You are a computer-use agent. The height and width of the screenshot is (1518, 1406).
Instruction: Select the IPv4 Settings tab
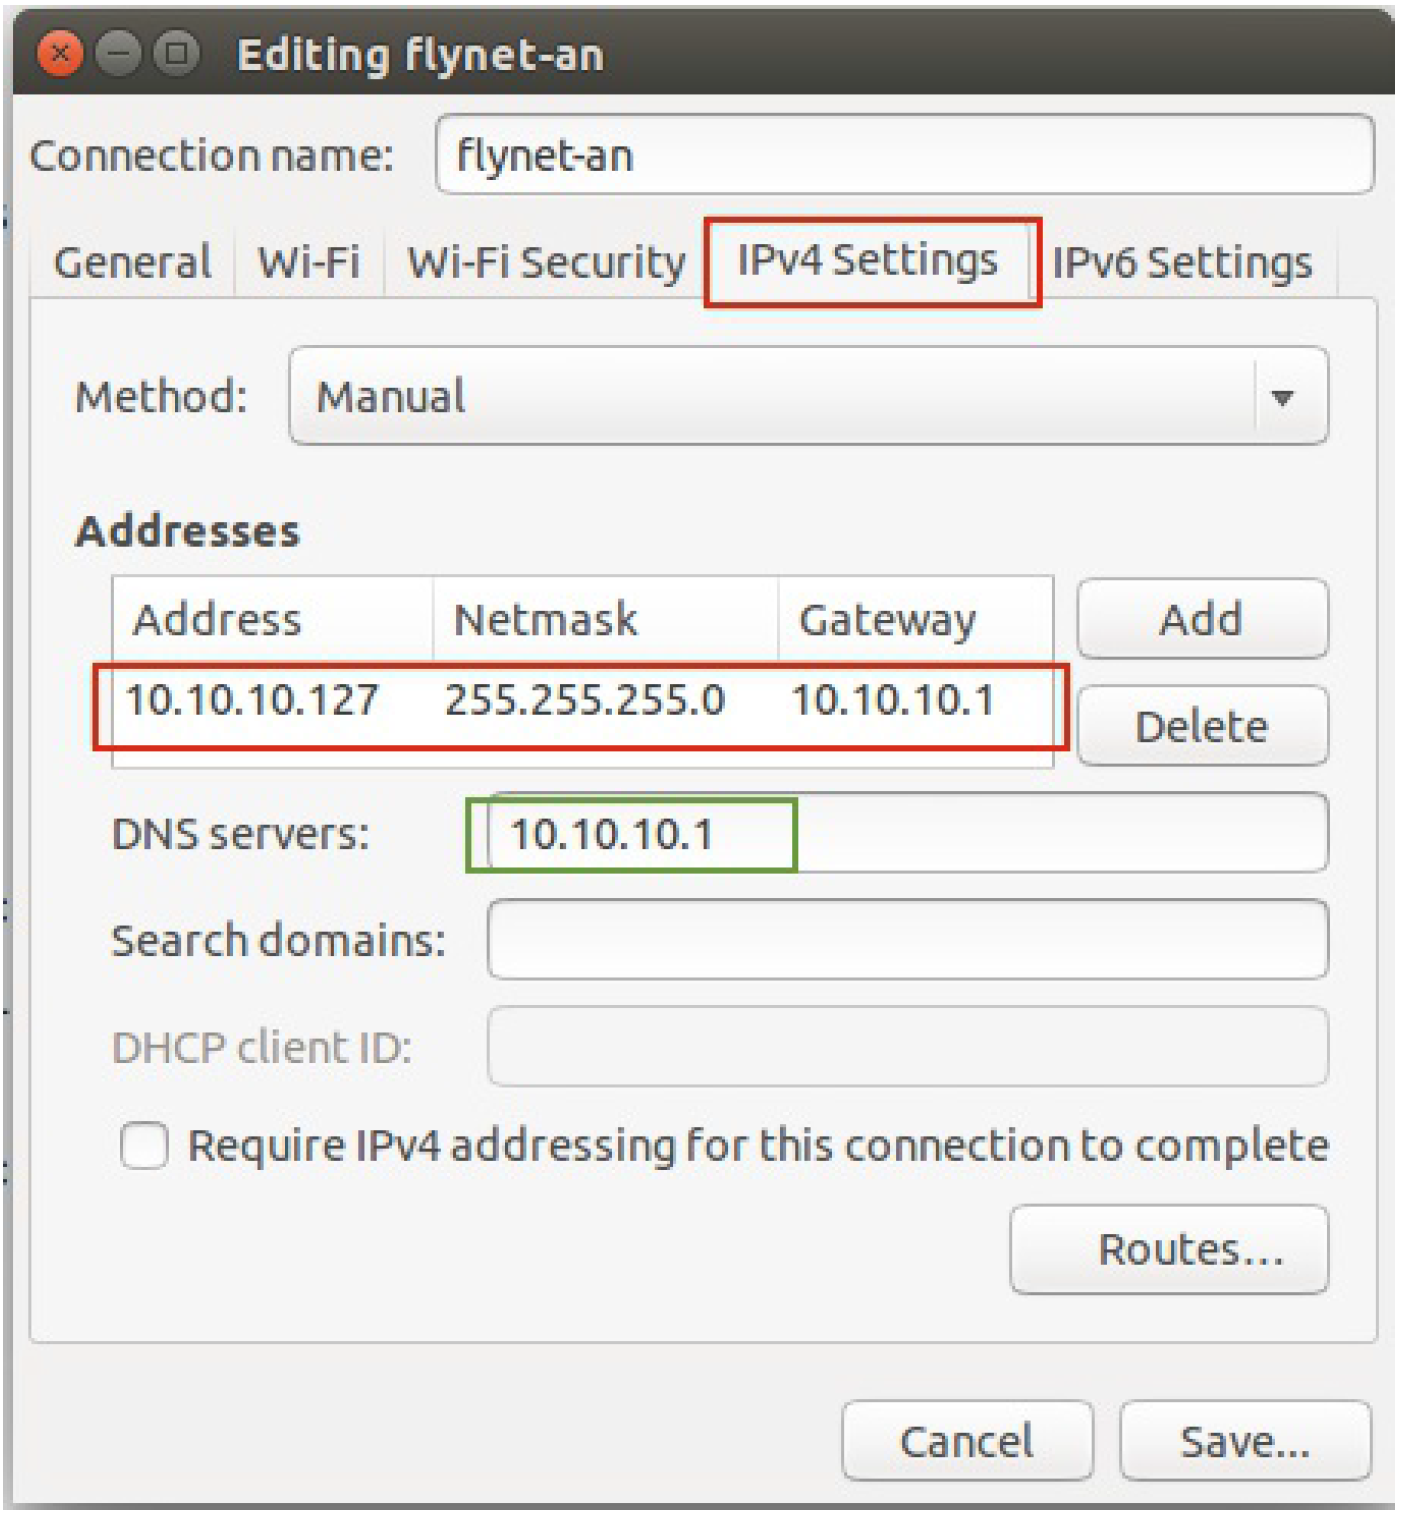pyautogui.click(x=868, y=260)
